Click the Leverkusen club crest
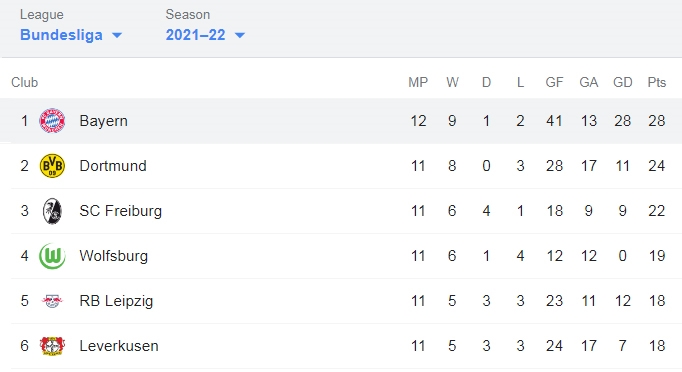This screenshot has width=682, height=372. click(x=52, y=346)
